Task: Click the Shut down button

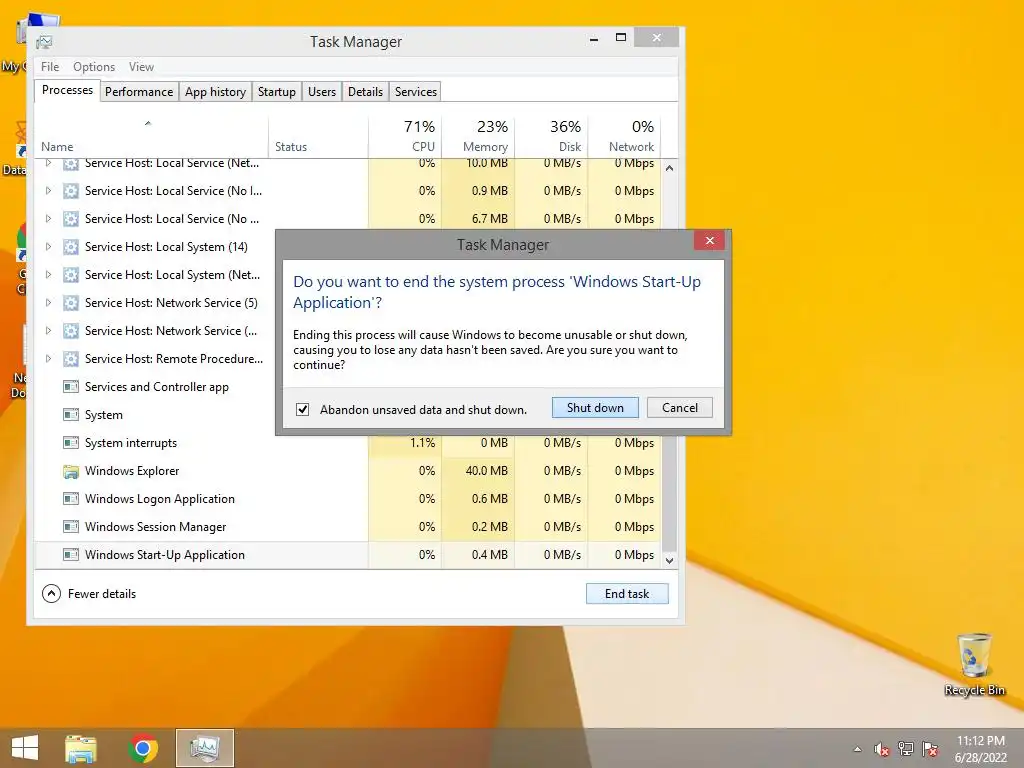Action: pyautogui.click(x=595, y=408)
